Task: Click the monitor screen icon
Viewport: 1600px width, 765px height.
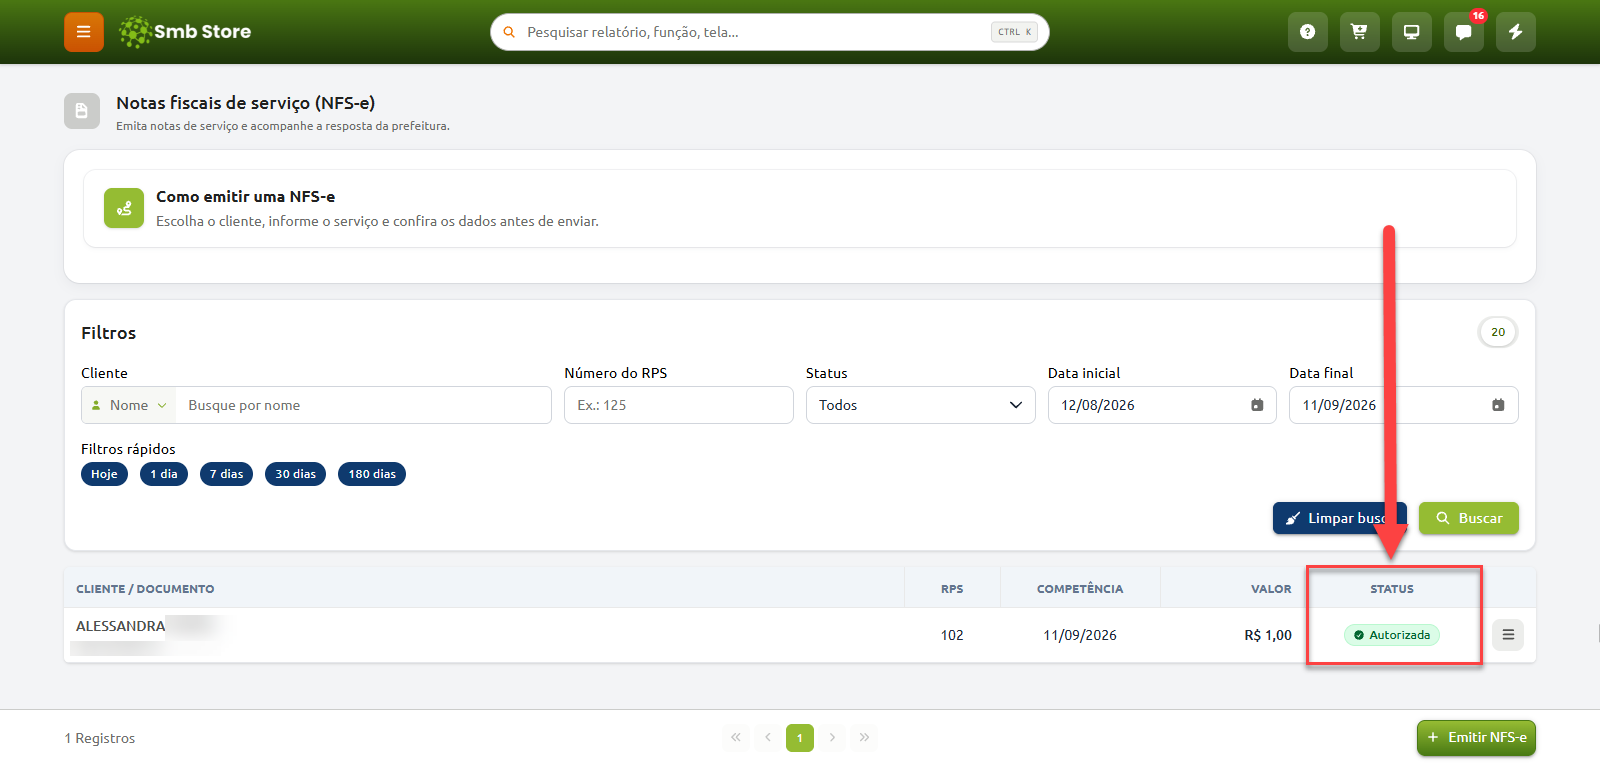Action: (x=1411, y=32)
